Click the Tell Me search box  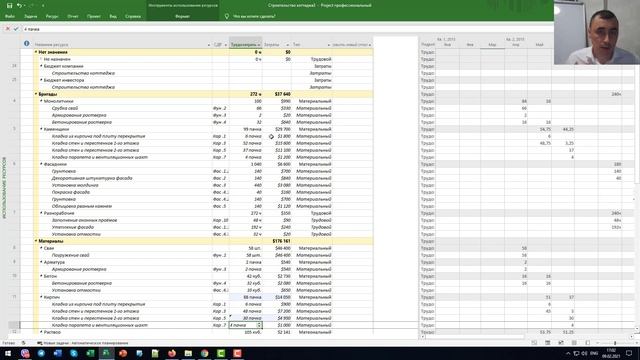[x=254, y=16]
